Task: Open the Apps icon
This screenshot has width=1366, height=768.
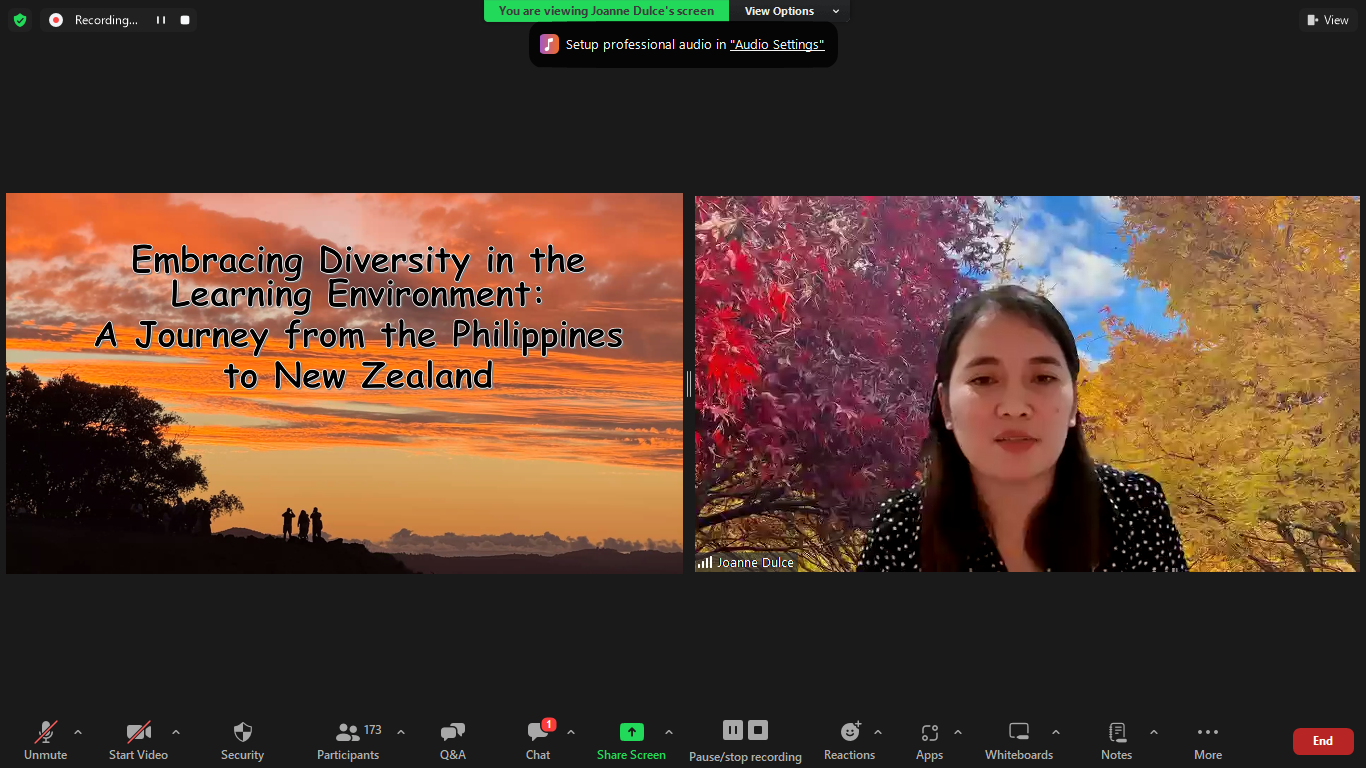Action: click(x=929, y=732)
